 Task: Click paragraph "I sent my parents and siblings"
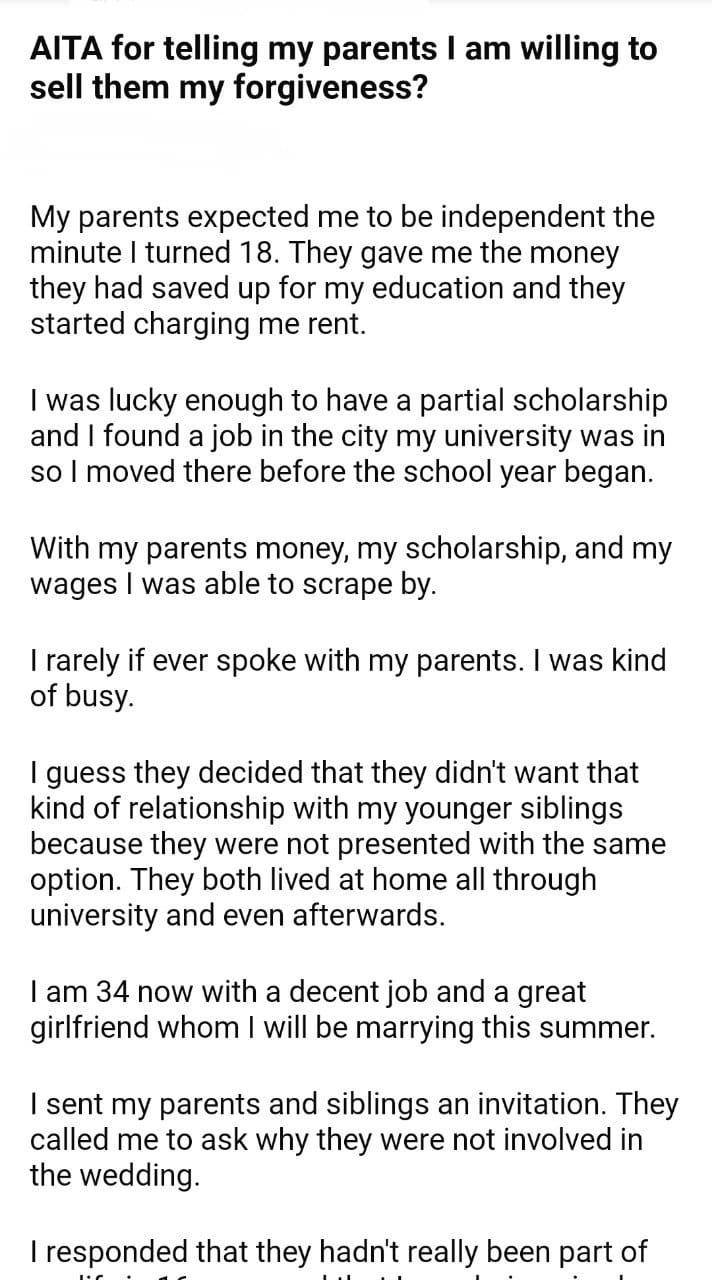tap(354, 1140)
